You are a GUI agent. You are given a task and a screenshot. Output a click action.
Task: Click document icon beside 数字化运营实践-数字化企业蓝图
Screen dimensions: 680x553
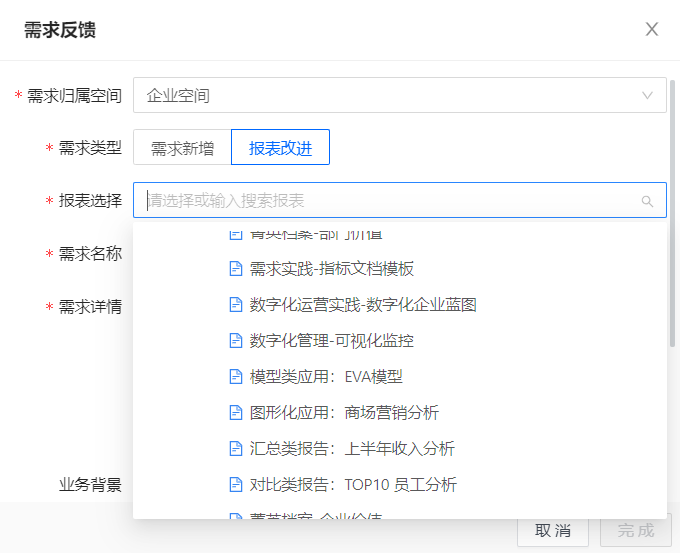[x=236, y=305]
